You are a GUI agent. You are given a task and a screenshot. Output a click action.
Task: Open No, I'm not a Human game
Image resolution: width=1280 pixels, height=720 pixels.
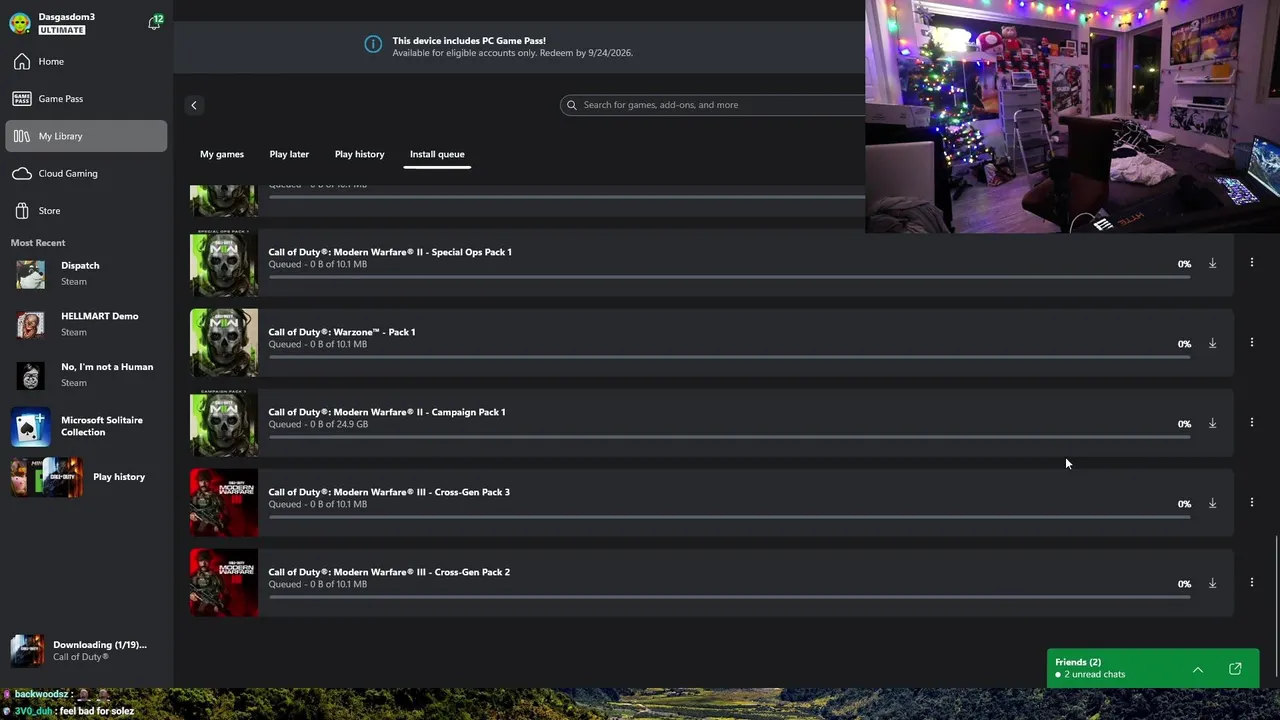click(86, 375)
